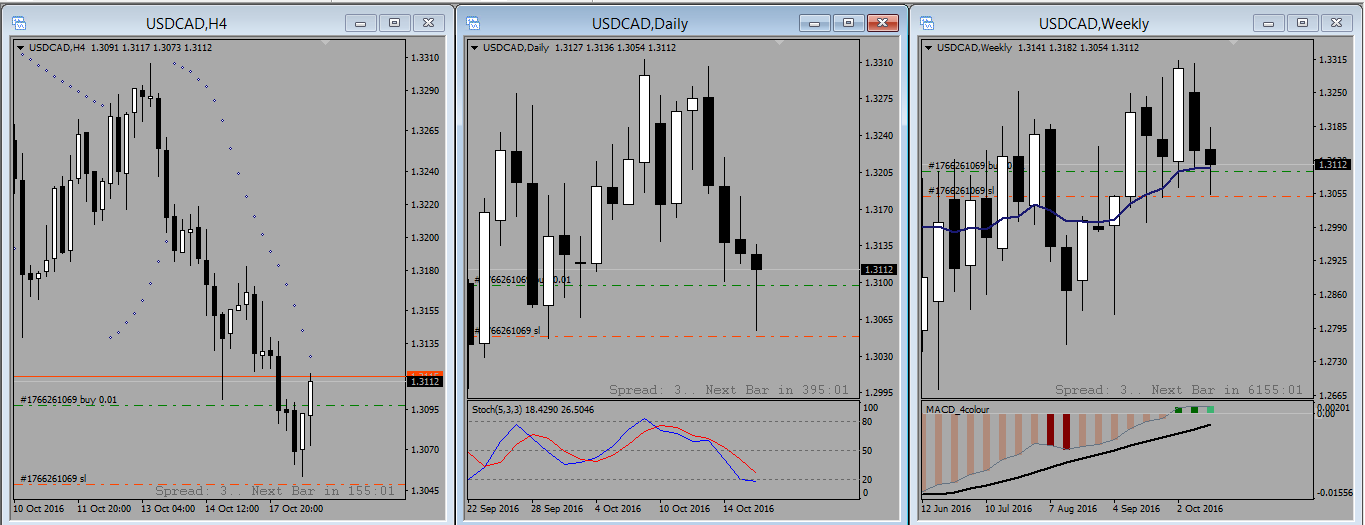
Task: Close the USDCAD,H4 chart window
Action: pos(428,22)
